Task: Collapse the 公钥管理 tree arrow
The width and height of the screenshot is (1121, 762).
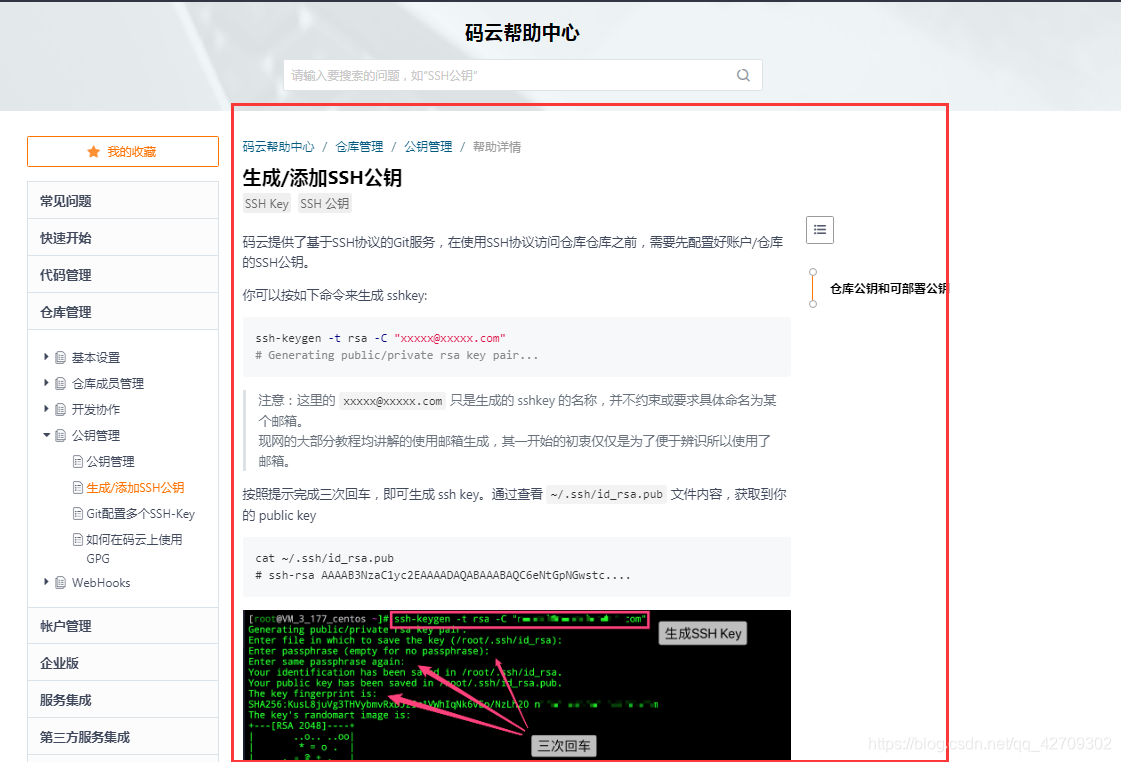Action: 46,435
